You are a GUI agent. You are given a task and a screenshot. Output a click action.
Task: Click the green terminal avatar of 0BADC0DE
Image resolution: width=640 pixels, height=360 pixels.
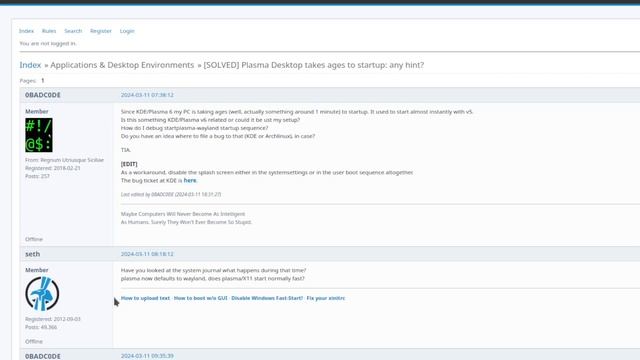(x=39, y=135)
